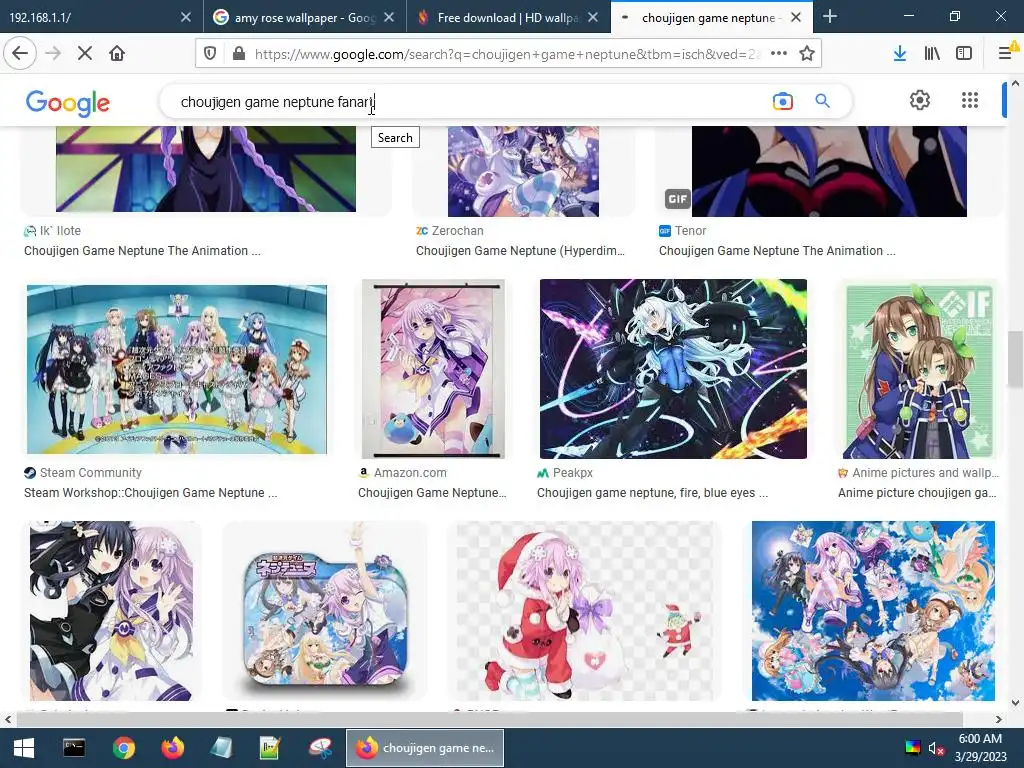The height and width of the screenshot is (768, 1024).
Task: Open the clock showing 6:00 AM
Action: tap(980, 748)
